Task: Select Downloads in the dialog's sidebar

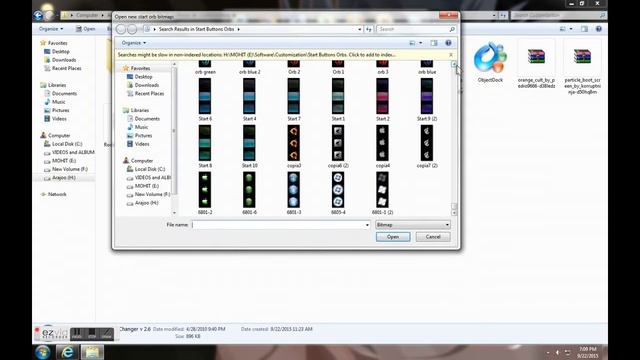Action: pos(147,85)
